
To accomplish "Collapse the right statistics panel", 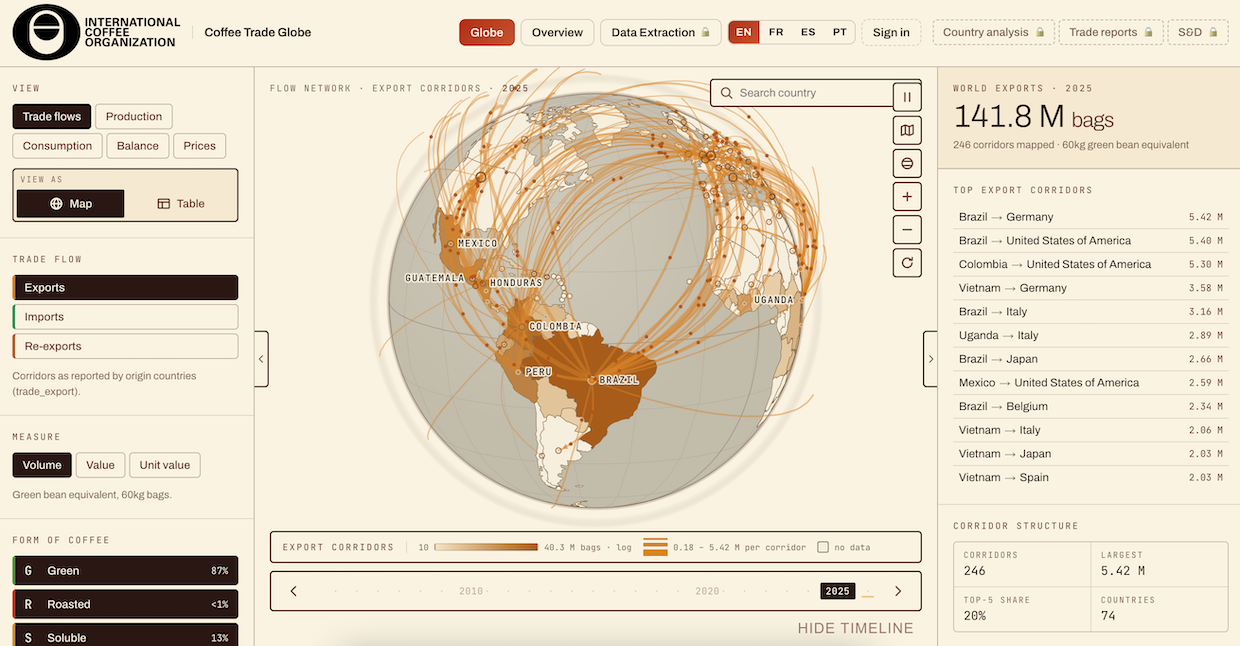I will coord(930,359).
